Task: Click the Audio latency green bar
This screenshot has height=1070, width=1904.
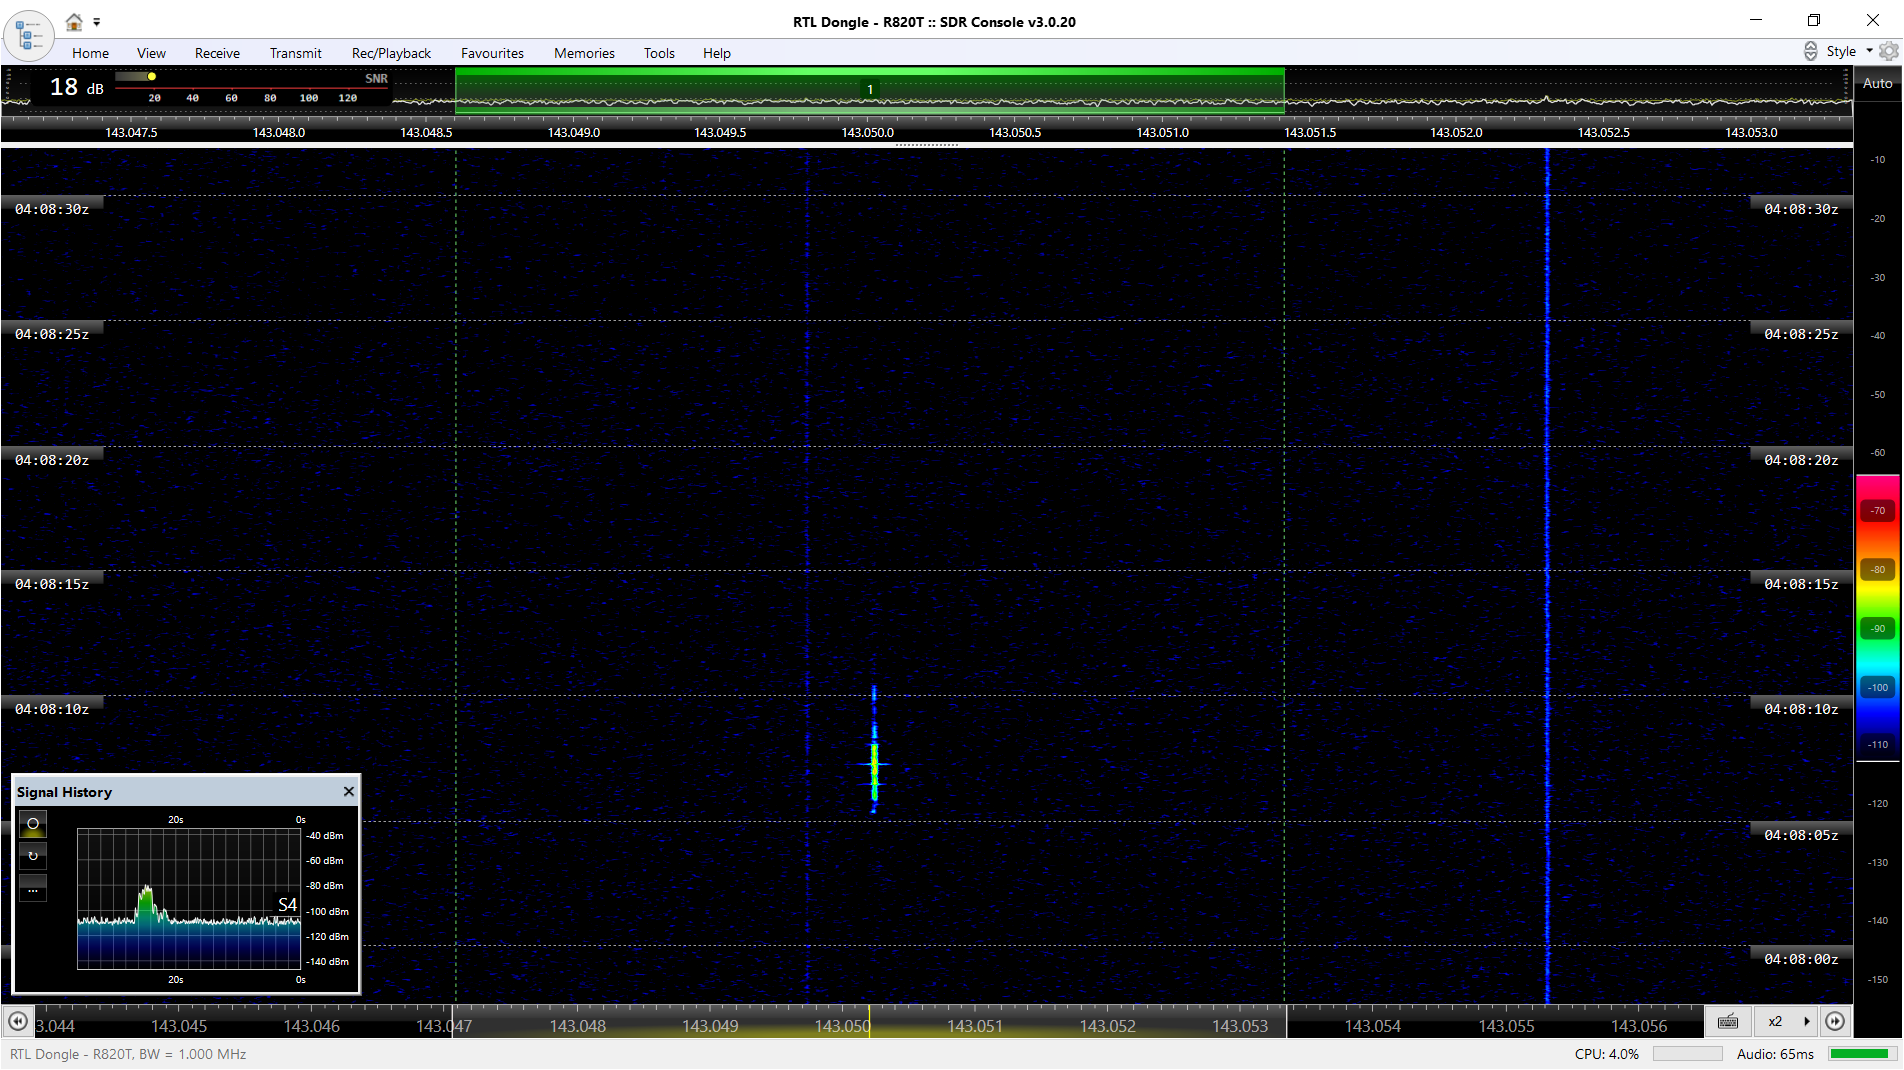Action: point(1863,1054)
